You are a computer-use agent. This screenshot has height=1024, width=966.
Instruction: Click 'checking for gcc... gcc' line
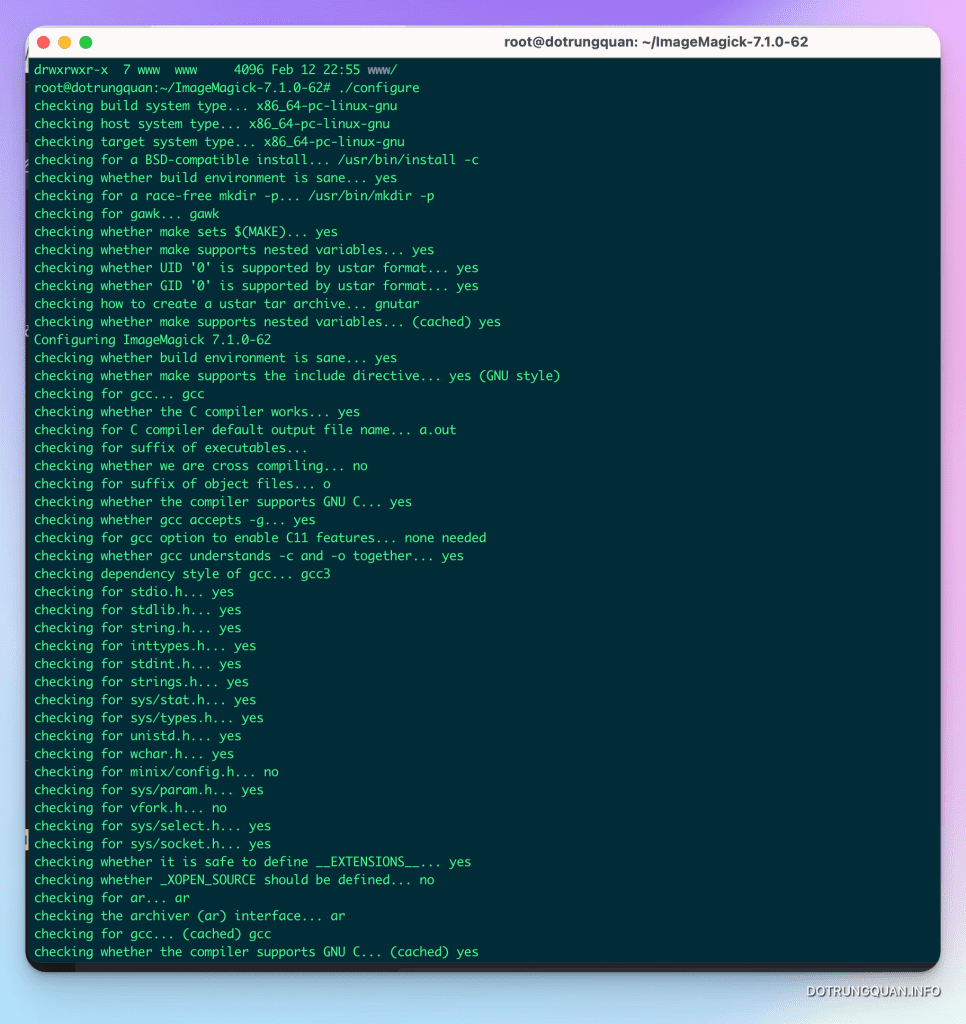point(119,394)
